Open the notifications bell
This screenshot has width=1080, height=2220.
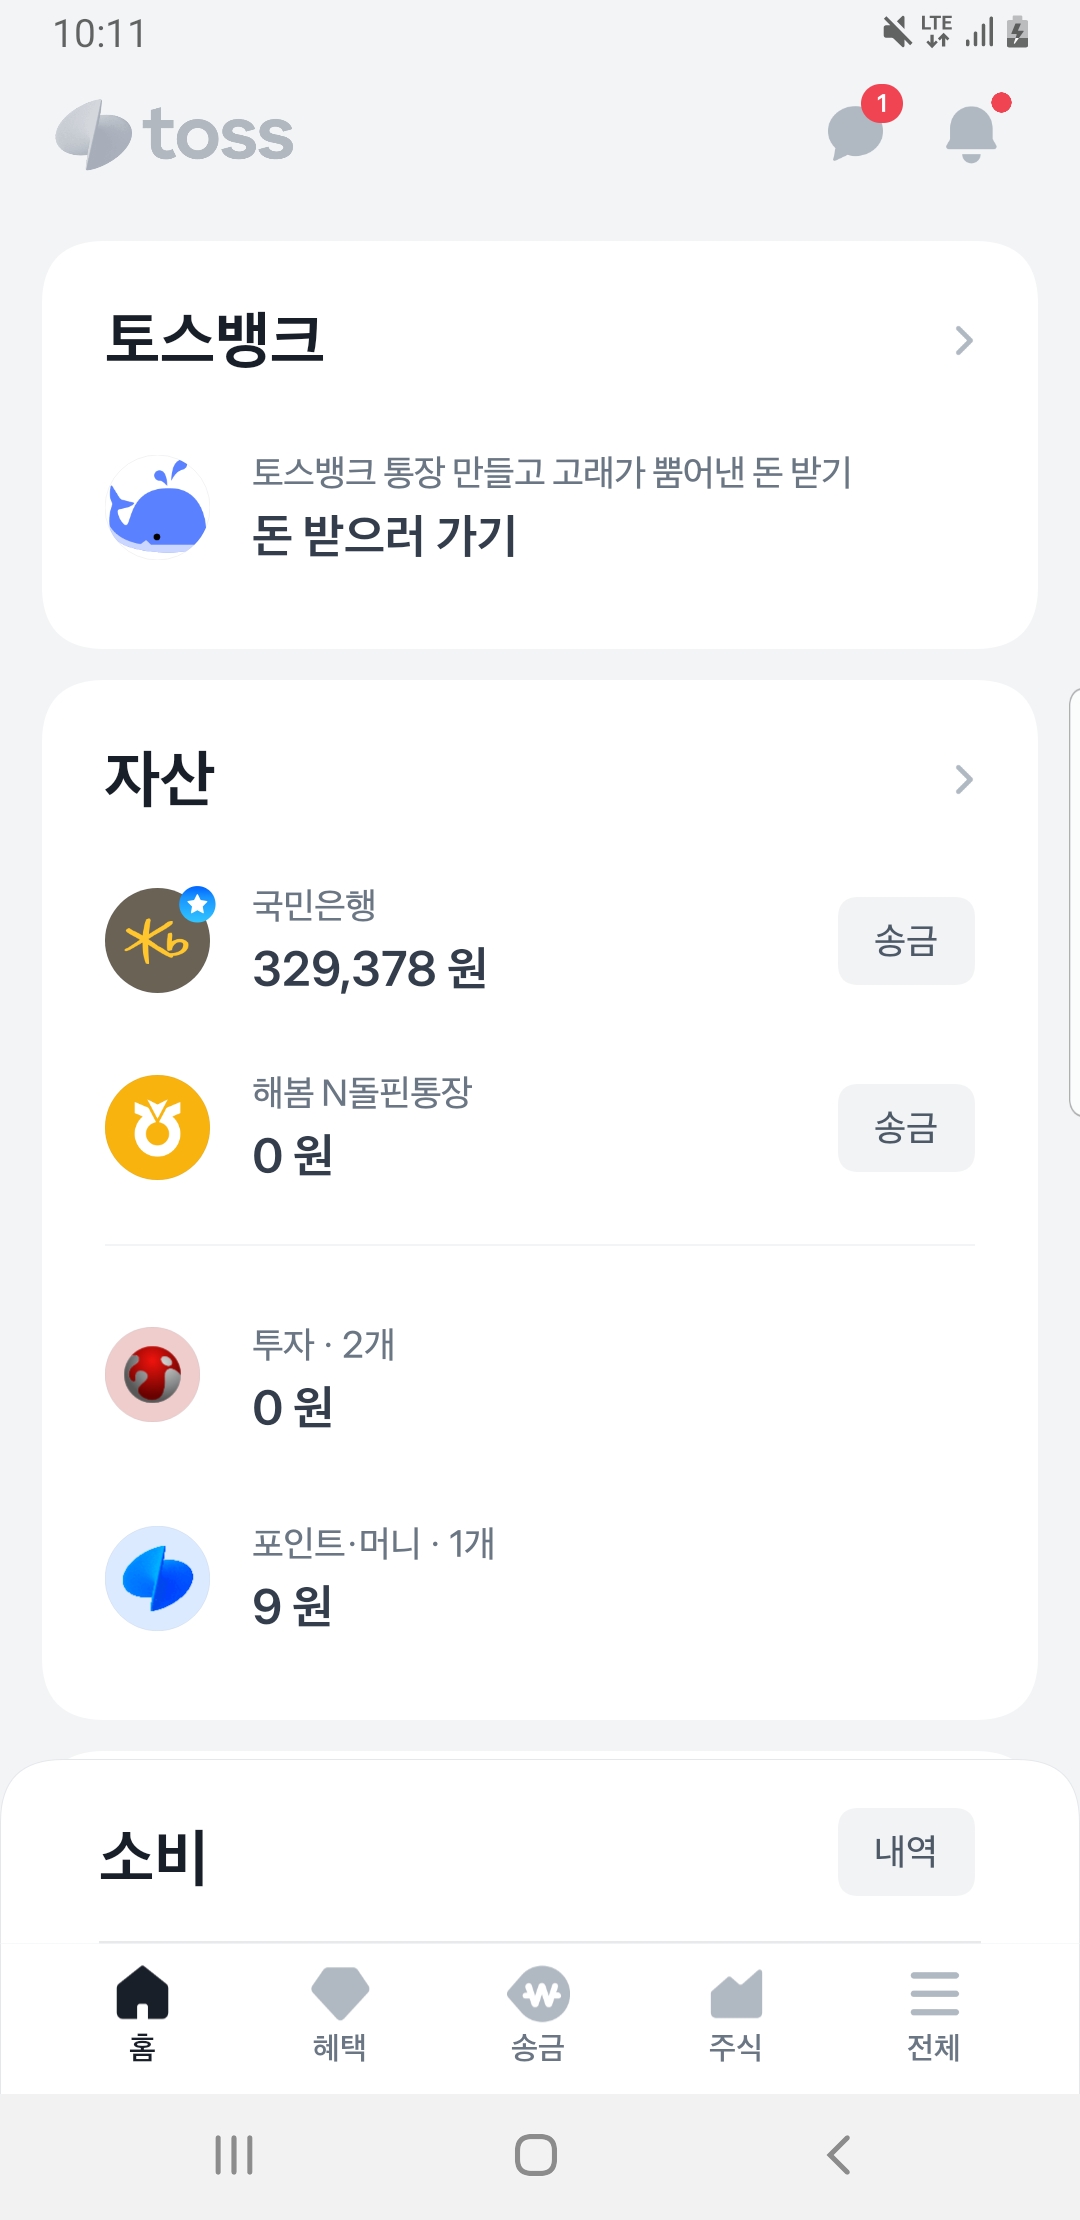(971, 132)
